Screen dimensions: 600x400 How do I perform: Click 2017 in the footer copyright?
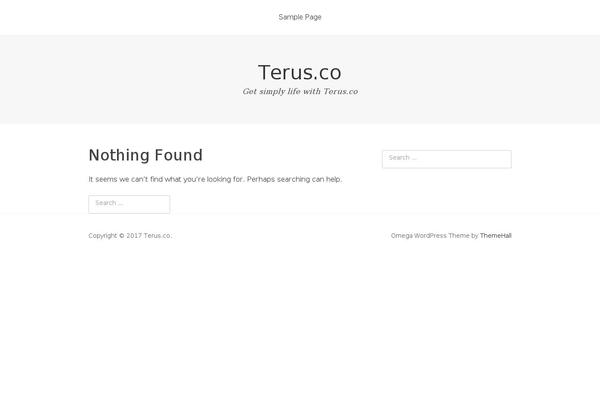pos(134,235)
